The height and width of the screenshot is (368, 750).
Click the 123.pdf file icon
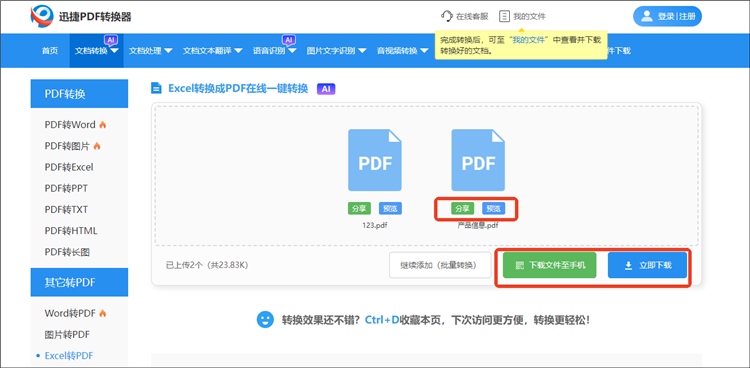[x=375, y=160]
